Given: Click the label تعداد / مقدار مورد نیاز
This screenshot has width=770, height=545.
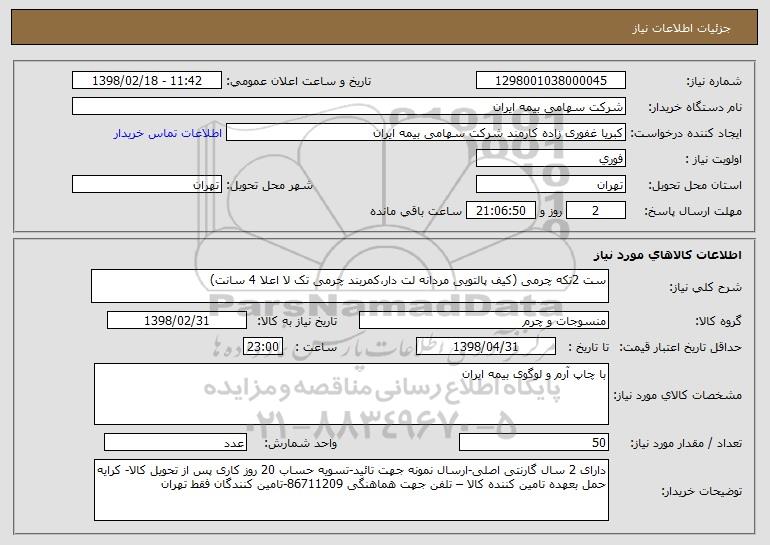Looking at the screenshot, I should tap(686, 443).
